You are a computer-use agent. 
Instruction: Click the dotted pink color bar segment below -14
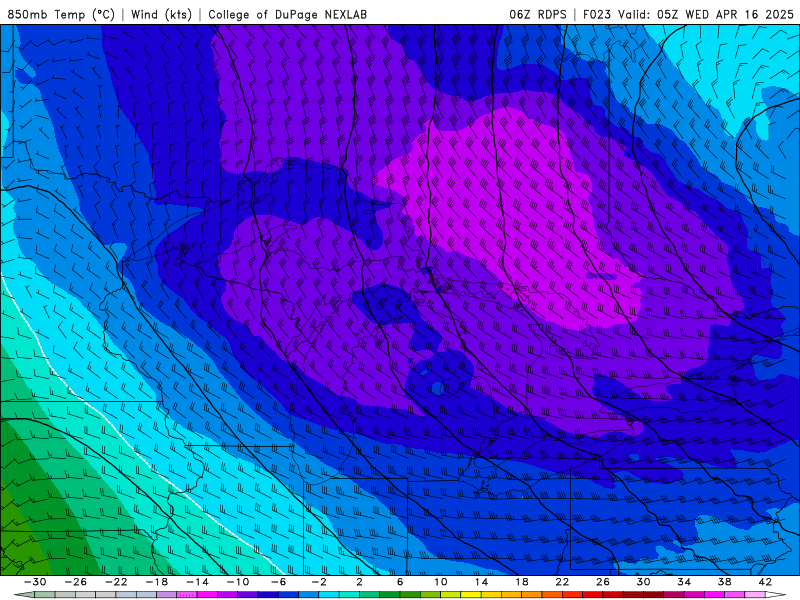click(x=187, y=595)
